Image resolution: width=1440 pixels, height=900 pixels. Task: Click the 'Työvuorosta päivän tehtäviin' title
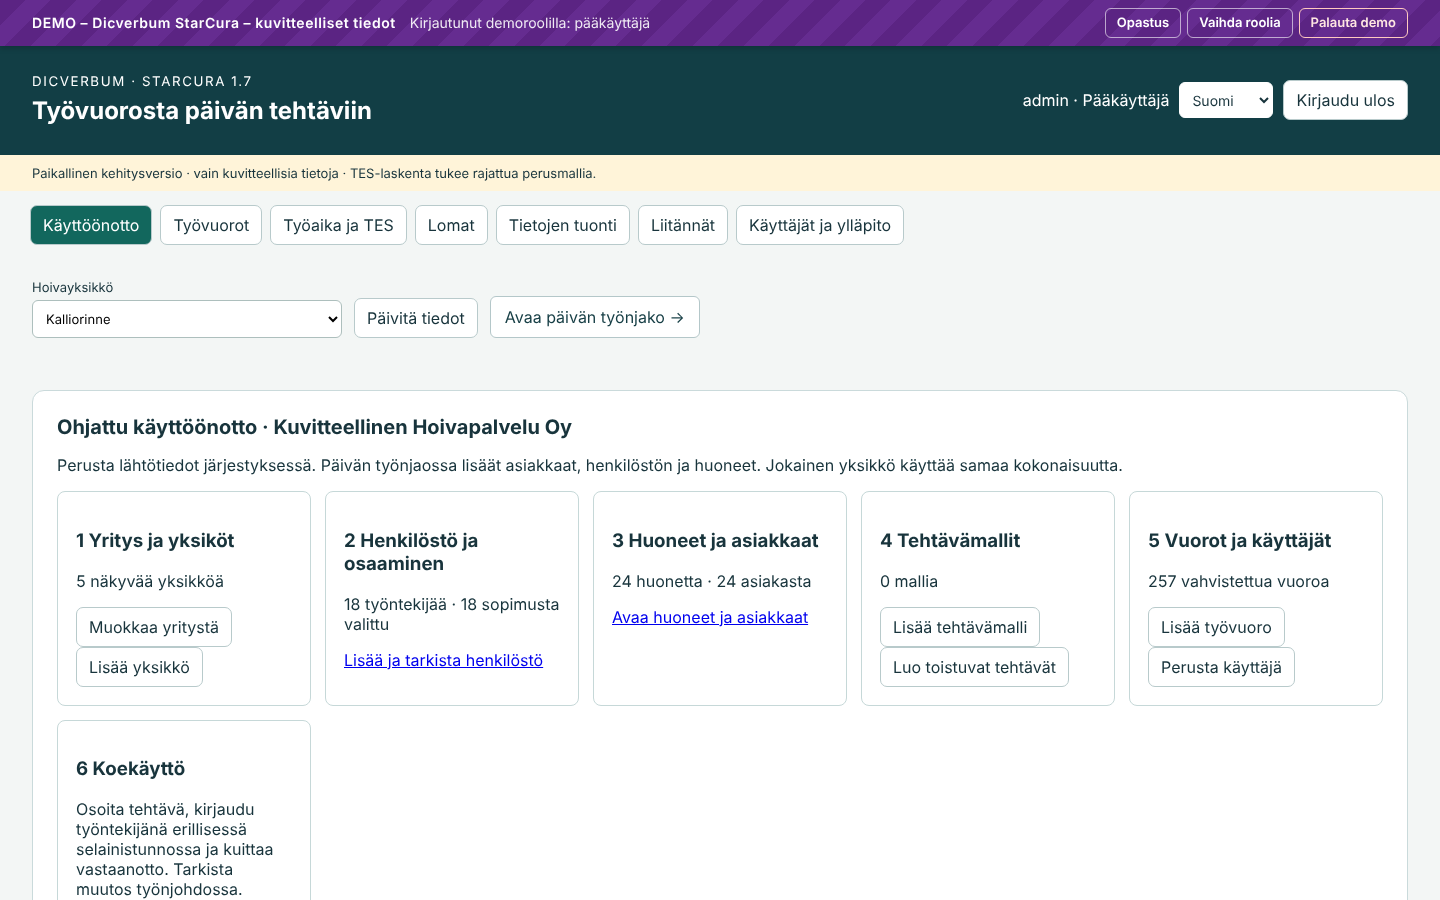202,110
